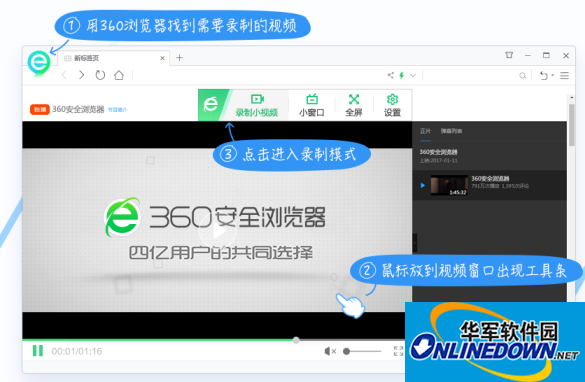Click the skin shirt icon in title bar
The image size is (585, 382).
point(509,55)
